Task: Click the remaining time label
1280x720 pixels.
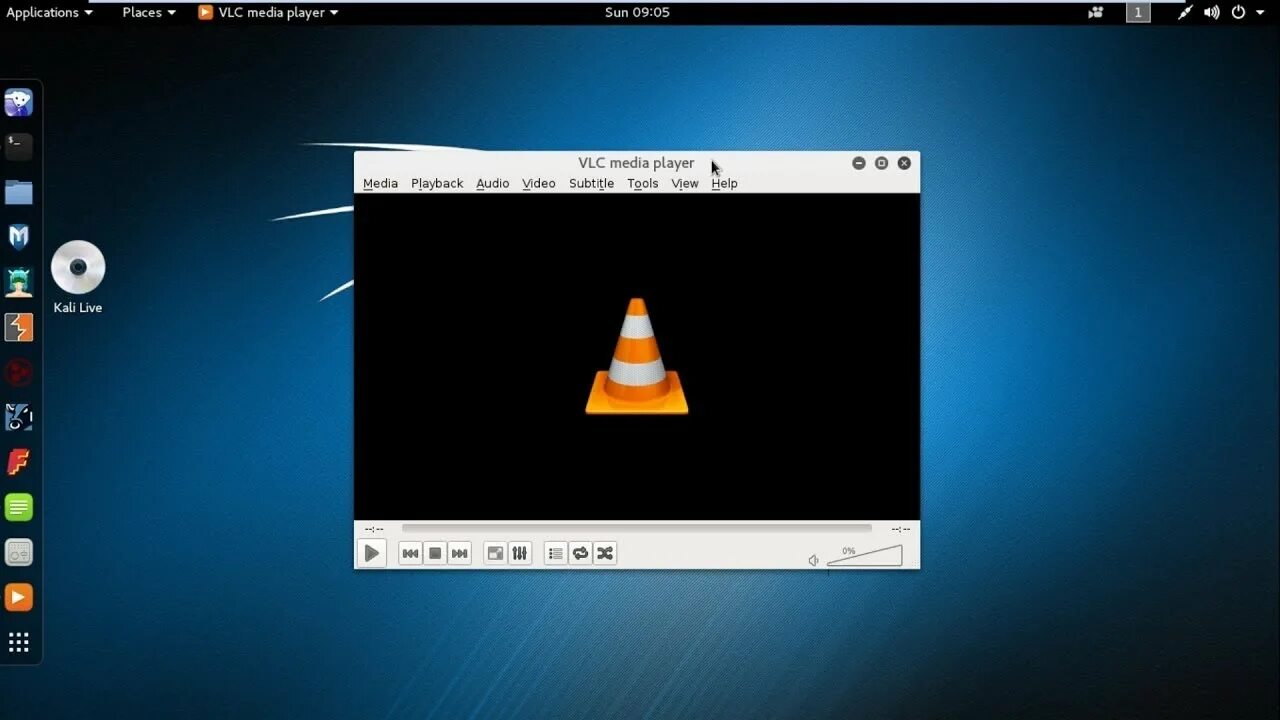Action: pyautogui.click(x=901, y=529)
